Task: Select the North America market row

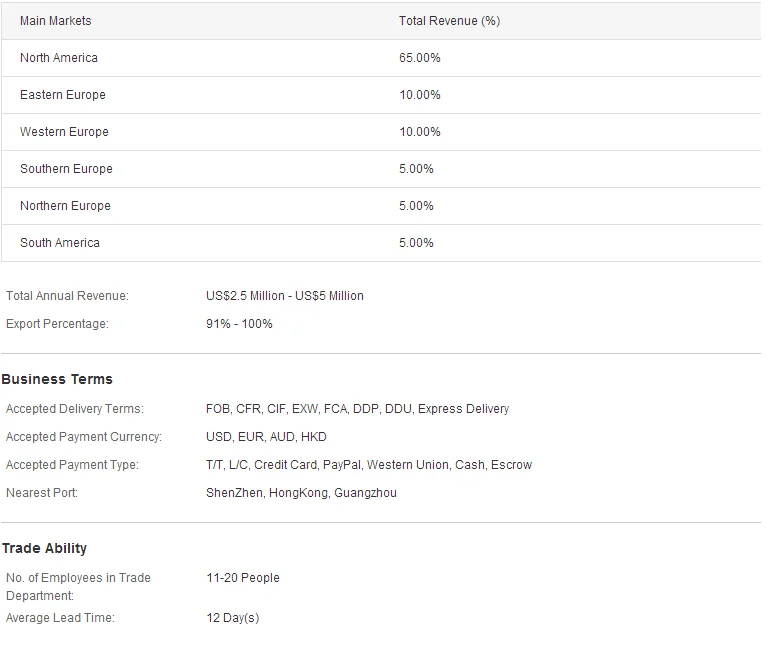Action: [59, 58]
